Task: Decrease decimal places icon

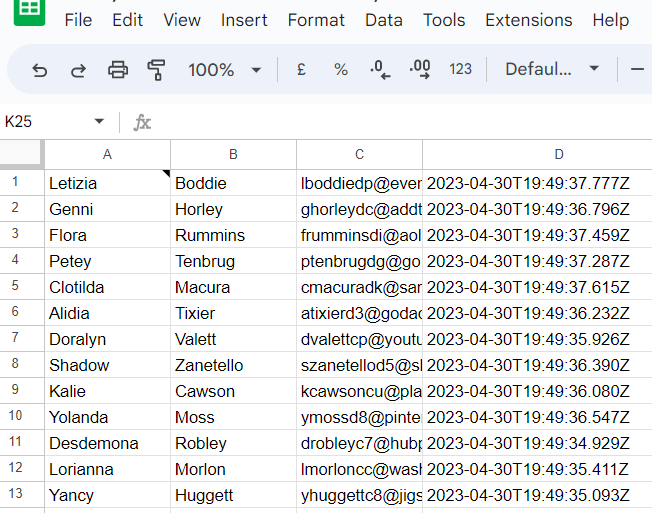Action: point(380,69)
